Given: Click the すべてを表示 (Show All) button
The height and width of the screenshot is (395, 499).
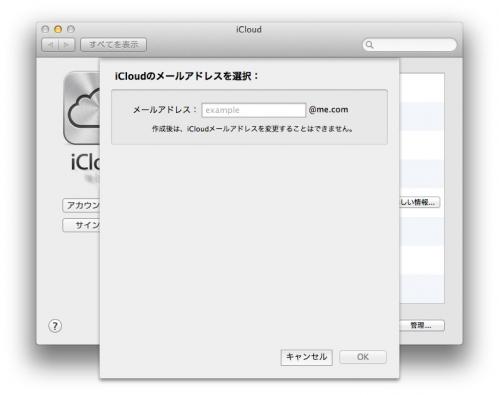Looking at the screenshot, I should coord(113,44).
